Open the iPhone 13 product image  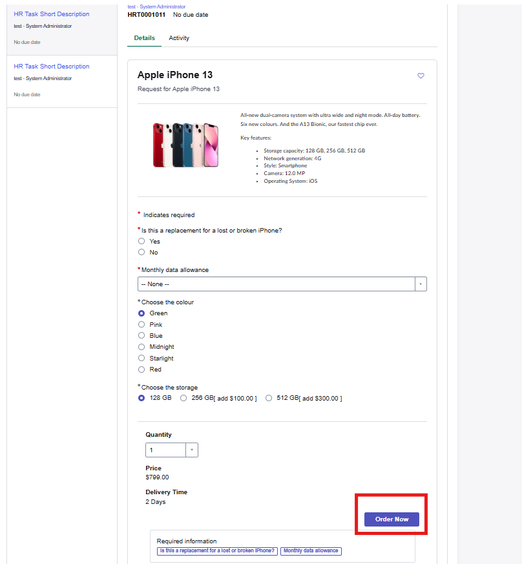click(186, 145)
